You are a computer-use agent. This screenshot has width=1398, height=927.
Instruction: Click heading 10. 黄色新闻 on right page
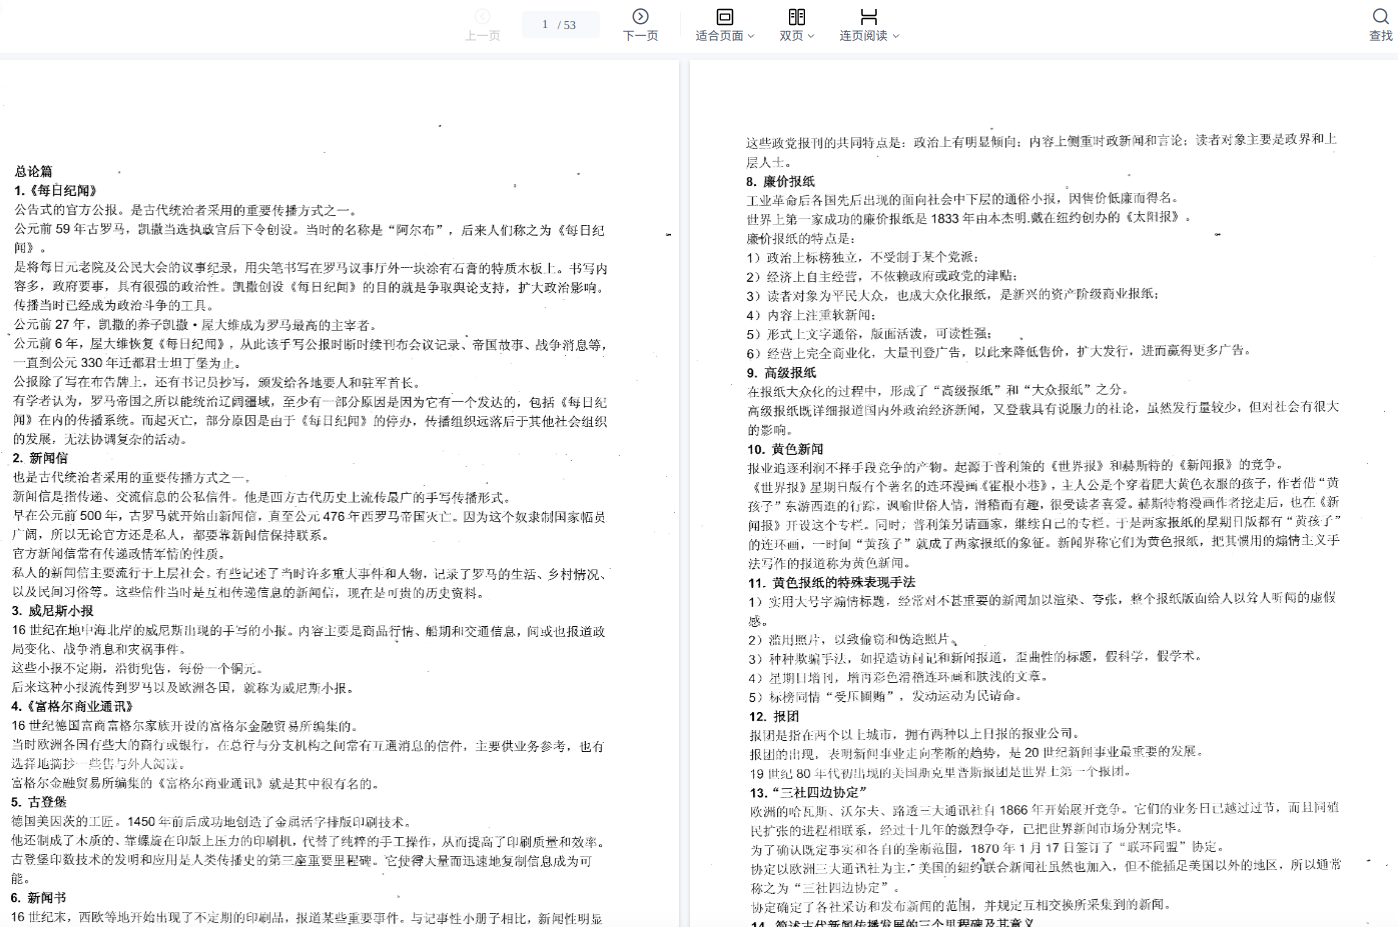click(786, 449)
